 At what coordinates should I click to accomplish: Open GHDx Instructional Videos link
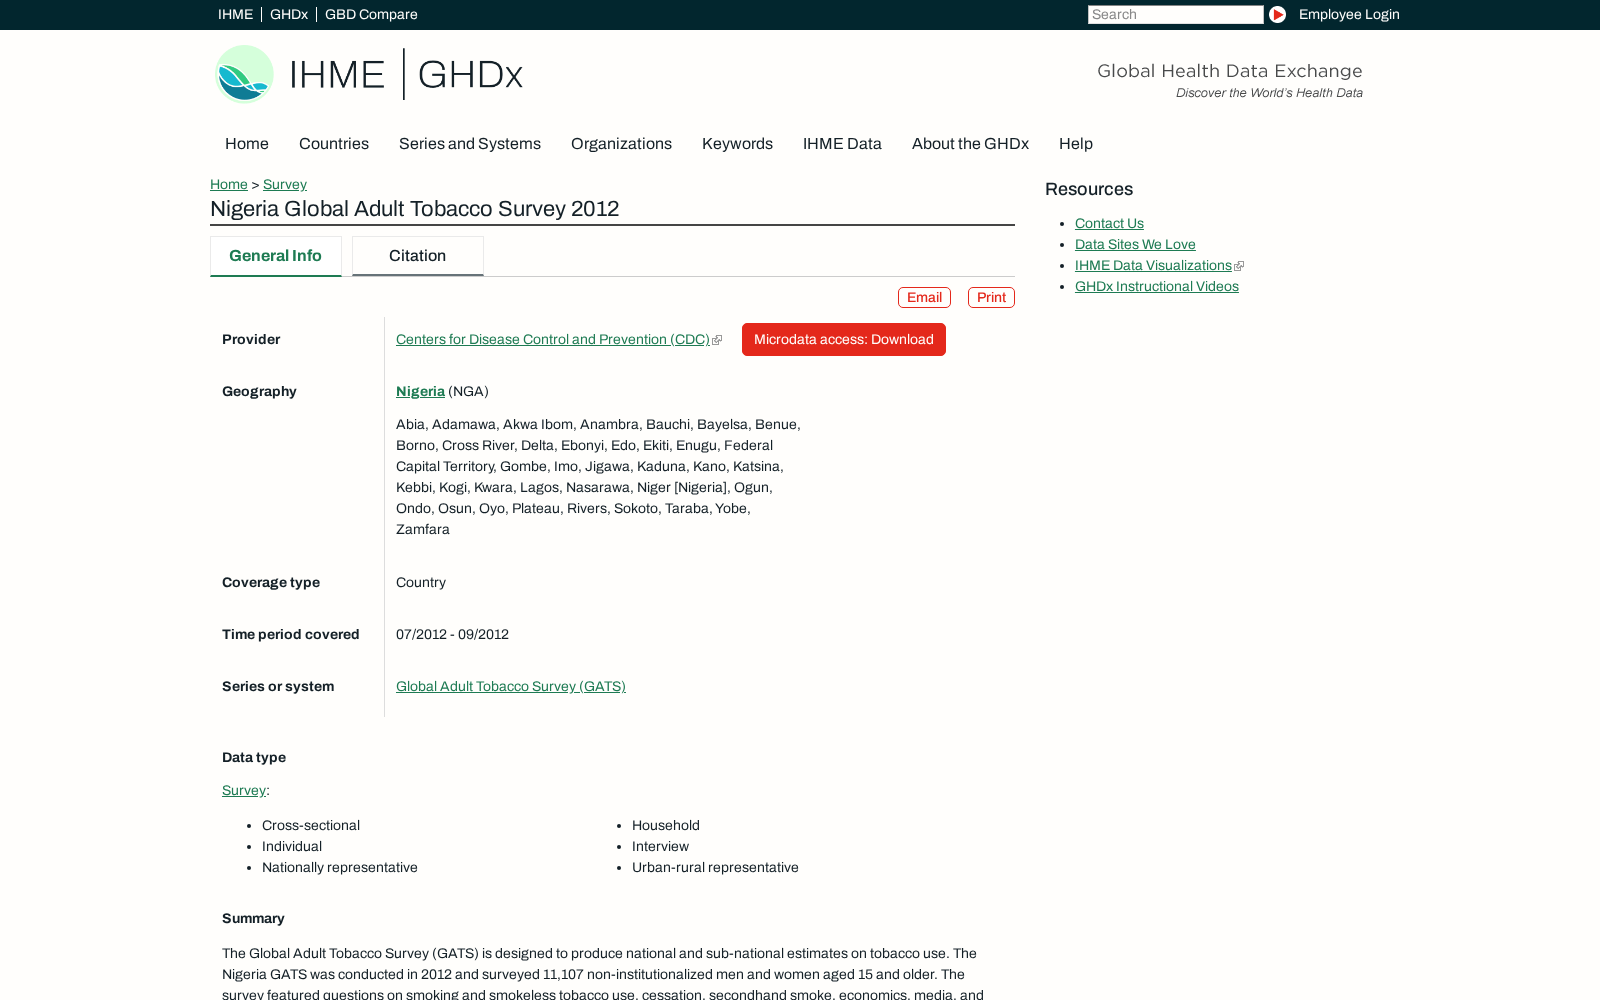pos(1157,287)
